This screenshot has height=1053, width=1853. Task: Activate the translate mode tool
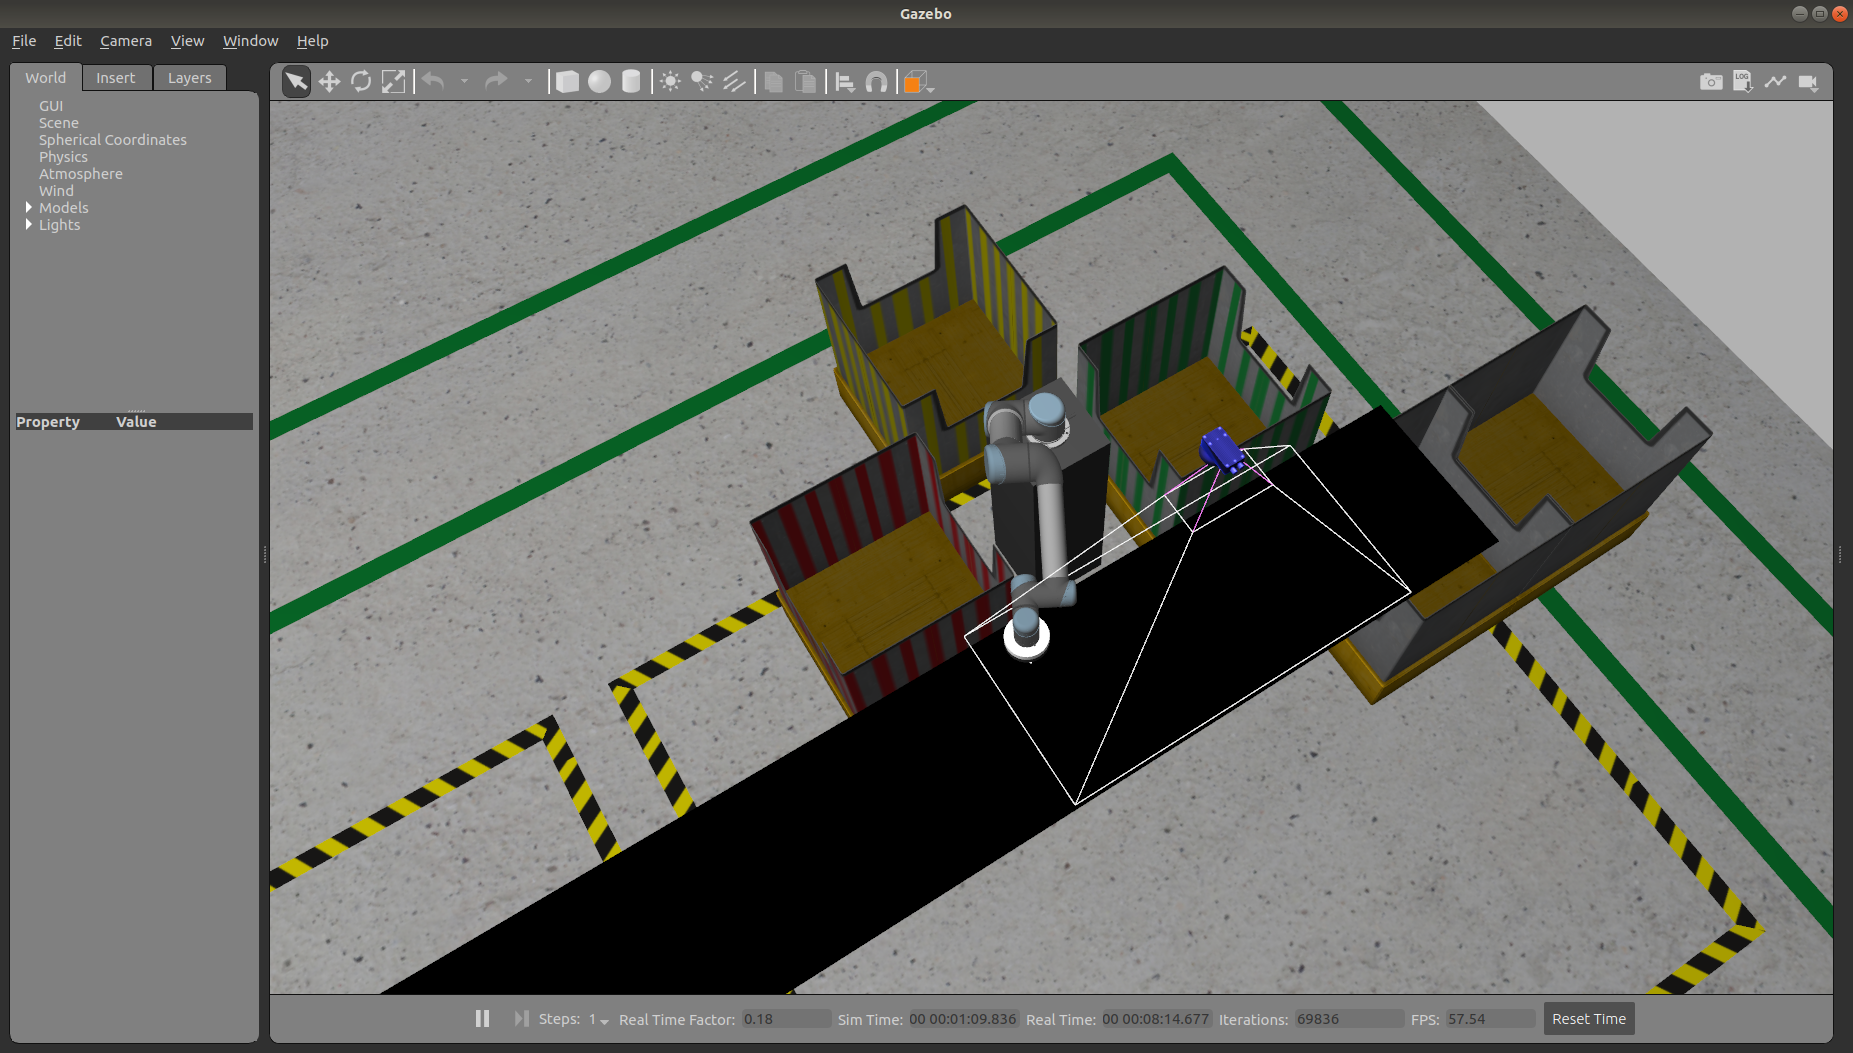(329, 82)
